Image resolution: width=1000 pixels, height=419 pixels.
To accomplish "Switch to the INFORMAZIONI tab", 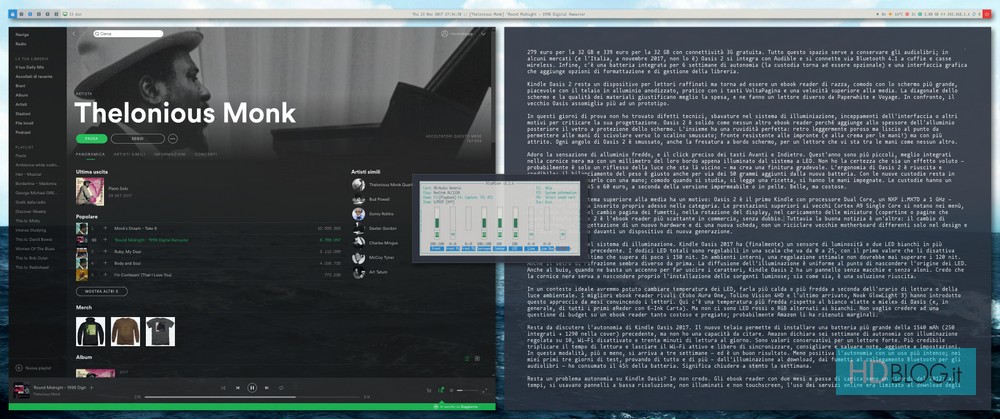I will (x=170, y=154).
